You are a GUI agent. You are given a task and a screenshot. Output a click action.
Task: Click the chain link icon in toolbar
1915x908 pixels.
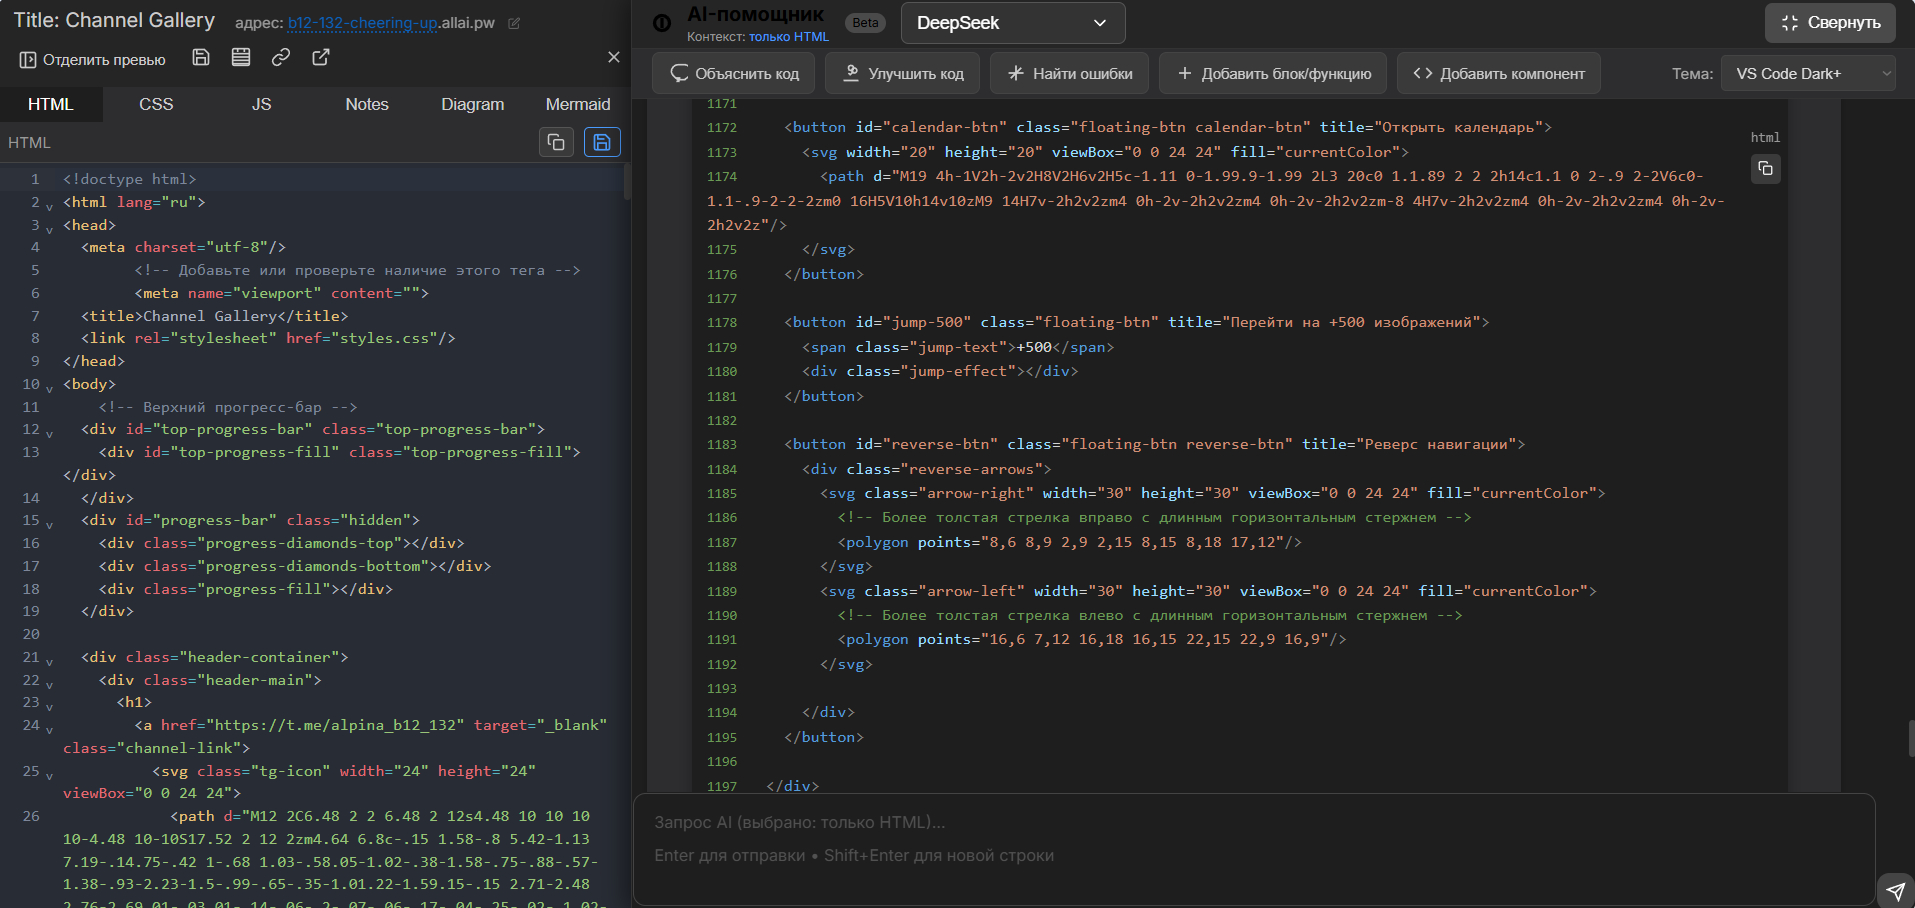click(281, 58)
